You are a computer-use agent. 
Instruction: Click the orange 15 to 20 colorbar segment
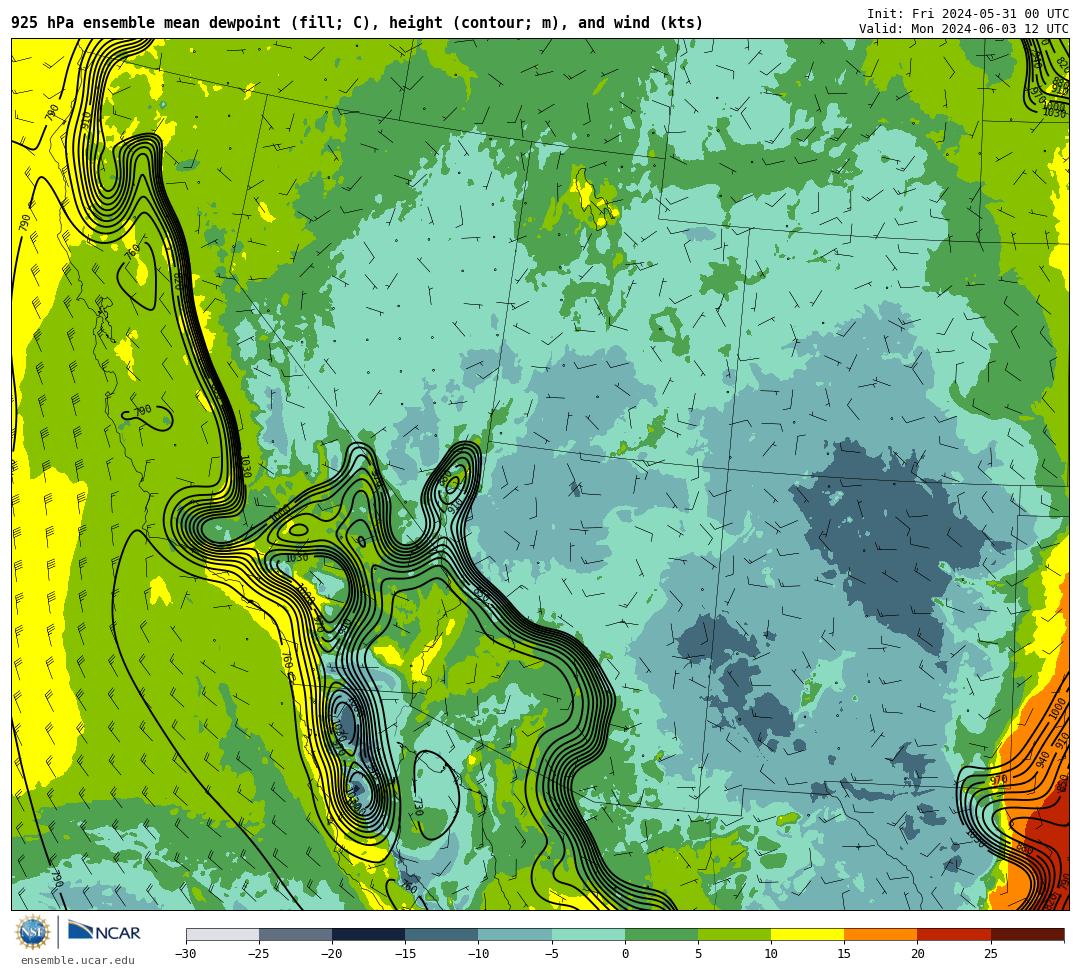[881, 934]
